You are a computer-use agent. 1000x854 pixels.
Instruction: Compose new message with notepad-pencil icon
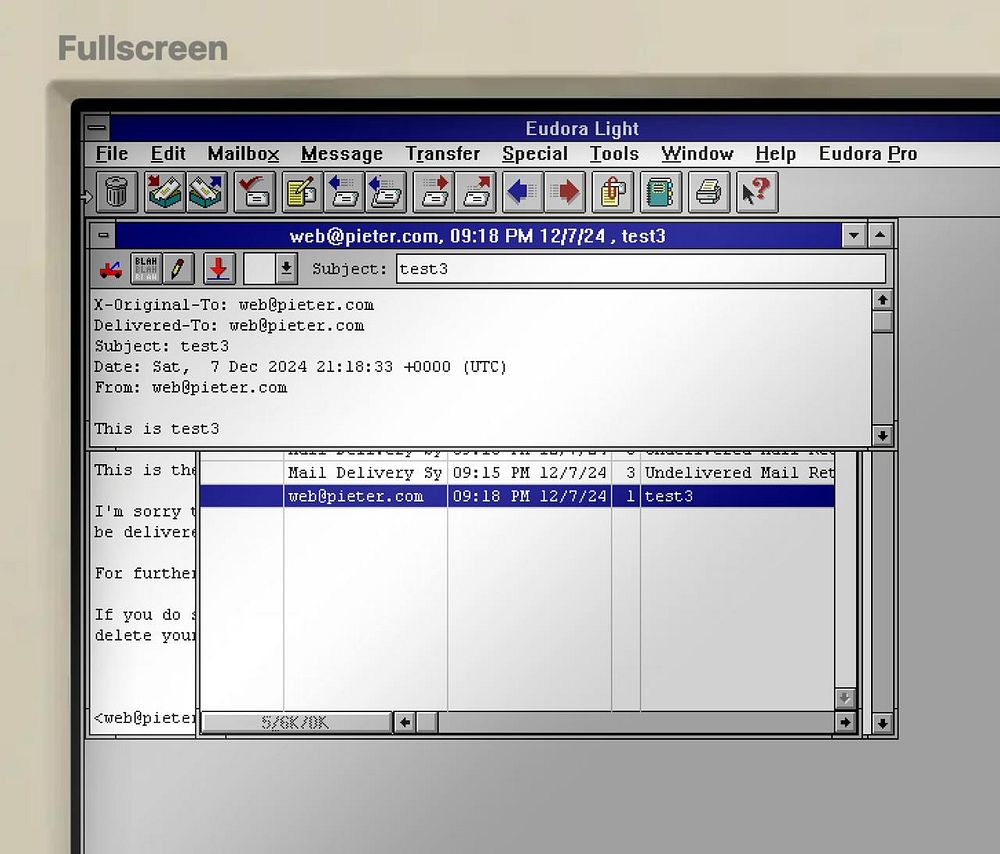tap(302, 191)
